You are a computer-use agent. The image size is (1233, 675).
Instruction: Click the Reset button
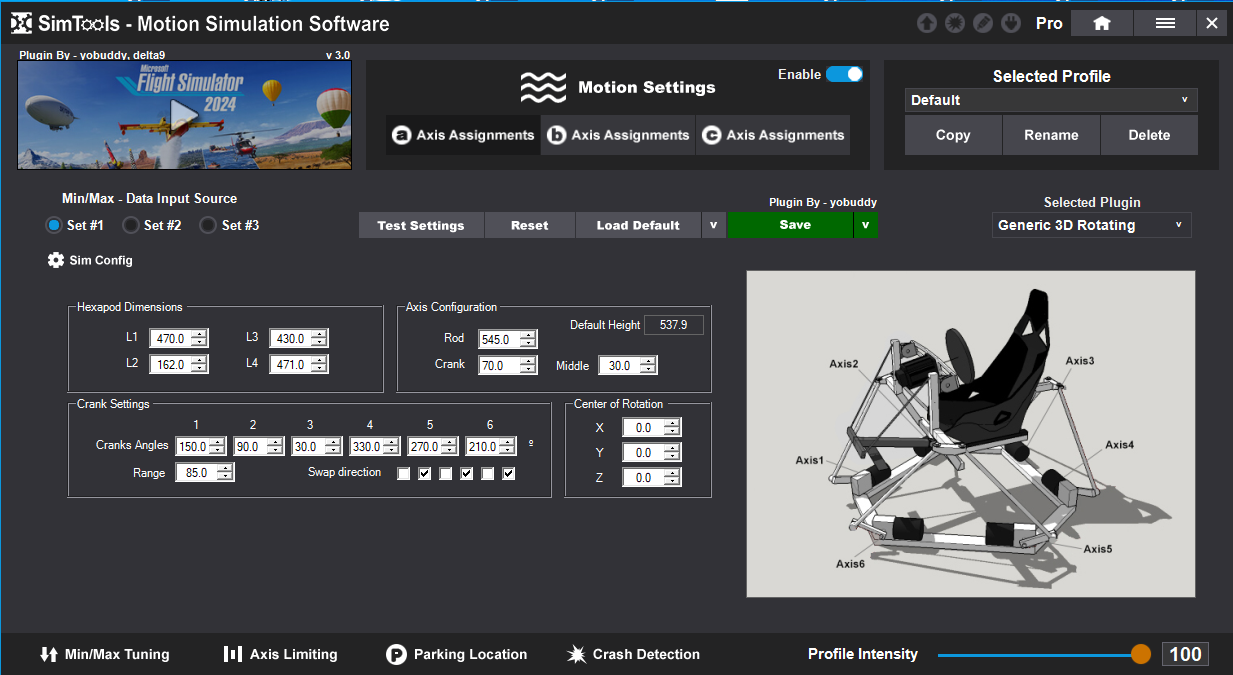click(530, 225)
